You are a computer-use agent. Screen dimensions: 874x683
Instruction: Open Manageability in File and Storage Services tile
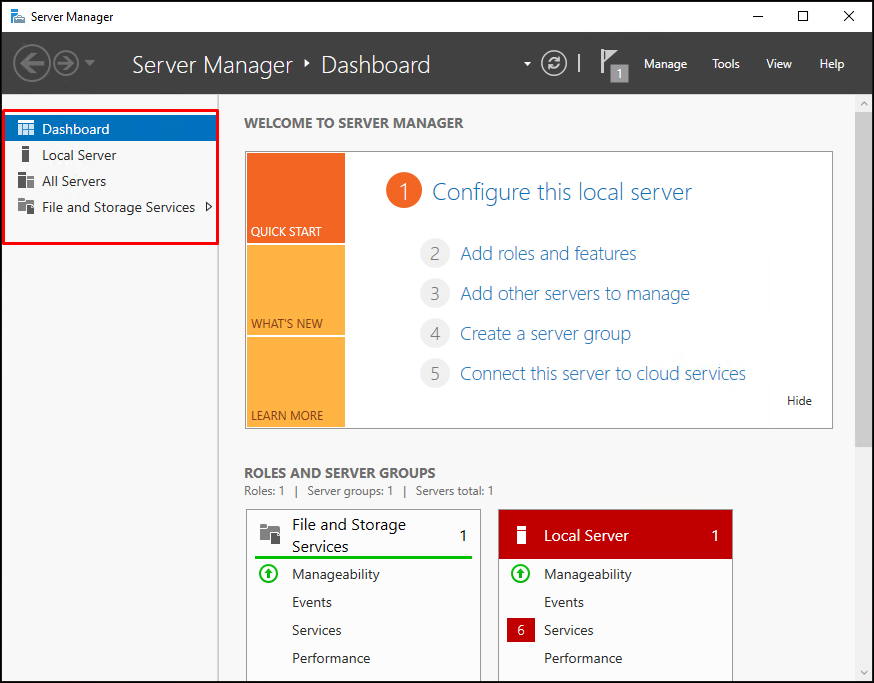click(336, 574)
